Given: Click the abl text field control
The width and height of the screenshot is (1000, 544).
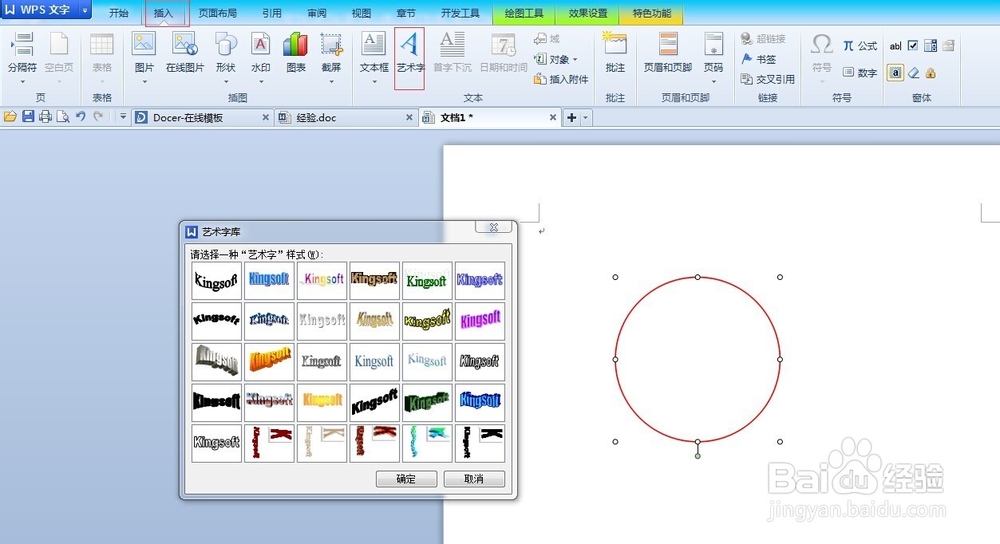Looking at the screenshot, I should coord(895,46).
